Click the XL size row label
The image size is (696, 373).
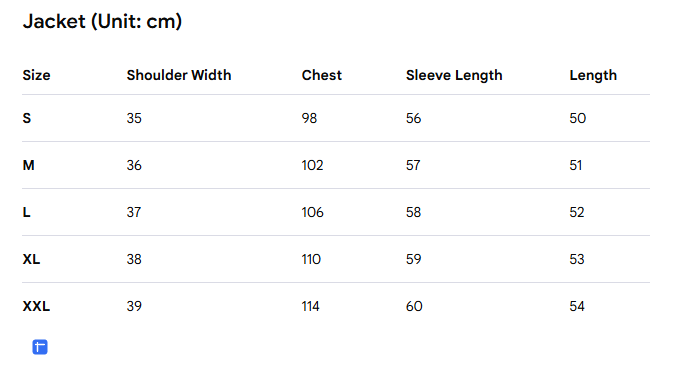(x=32, y=259)
